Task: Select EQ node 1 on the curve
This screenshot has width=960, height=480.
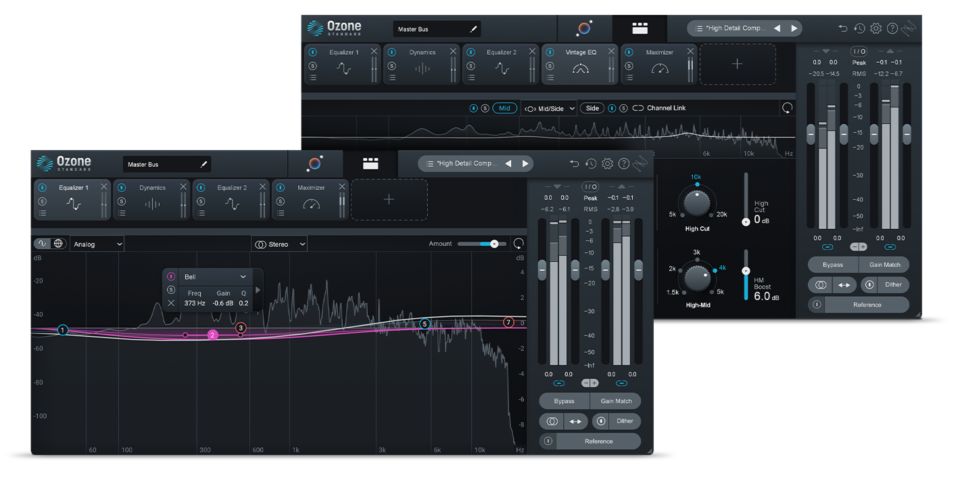Action: [62, 330]
